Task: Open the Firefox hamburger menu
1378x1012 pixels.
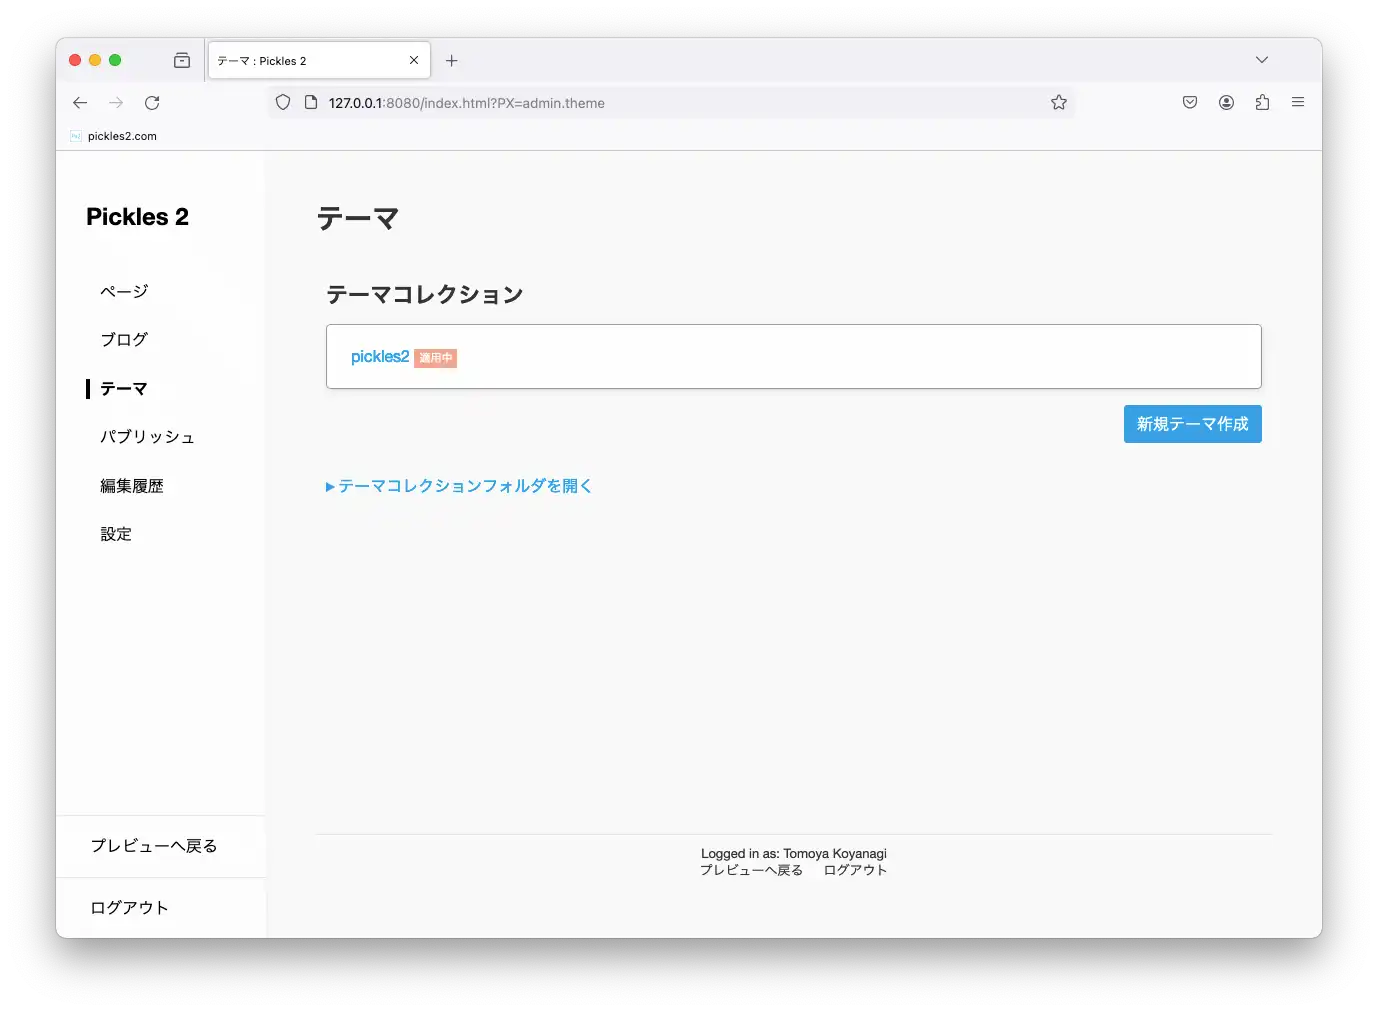Action: point(1298,103)
